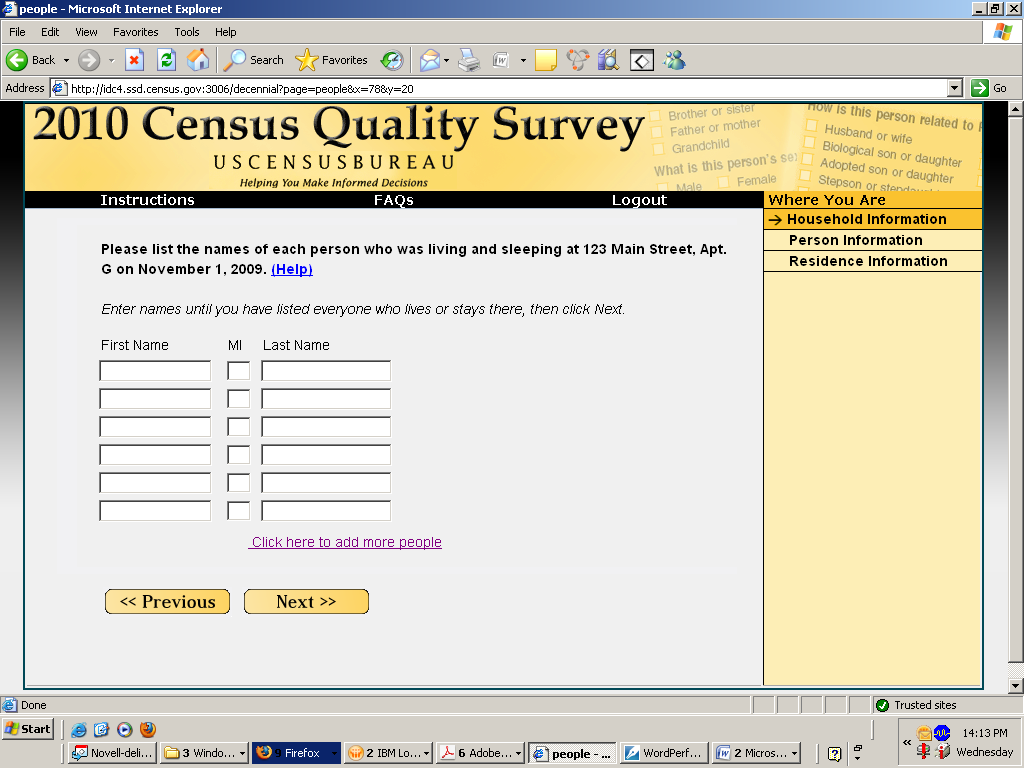Open the File menu
1024x768 pixels.
(x=17, y=32)
